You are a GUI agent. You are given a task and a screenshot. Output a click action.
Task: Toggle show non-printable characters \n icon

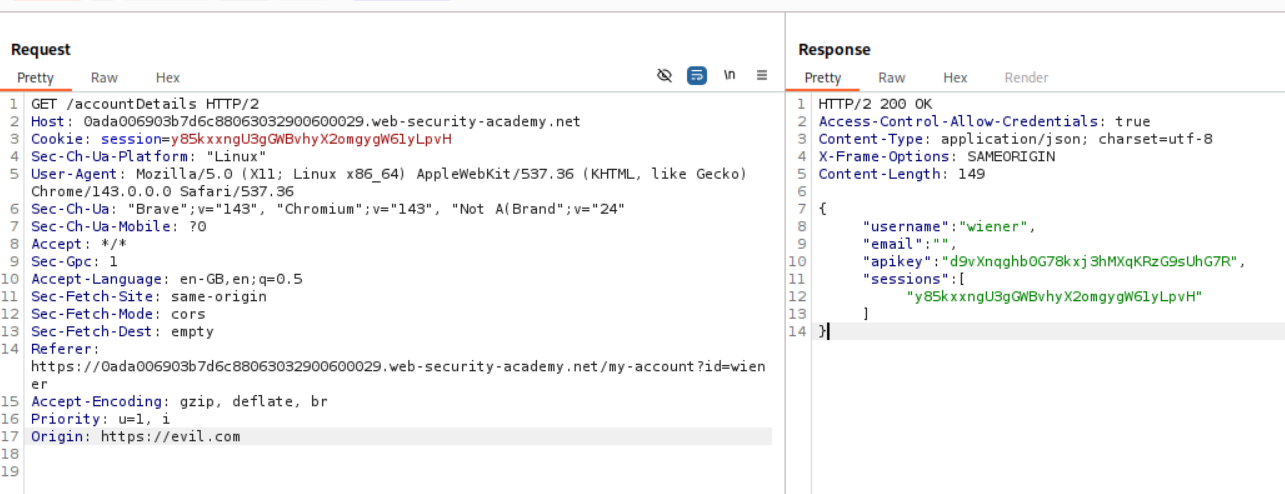click(x=730, y=75)
